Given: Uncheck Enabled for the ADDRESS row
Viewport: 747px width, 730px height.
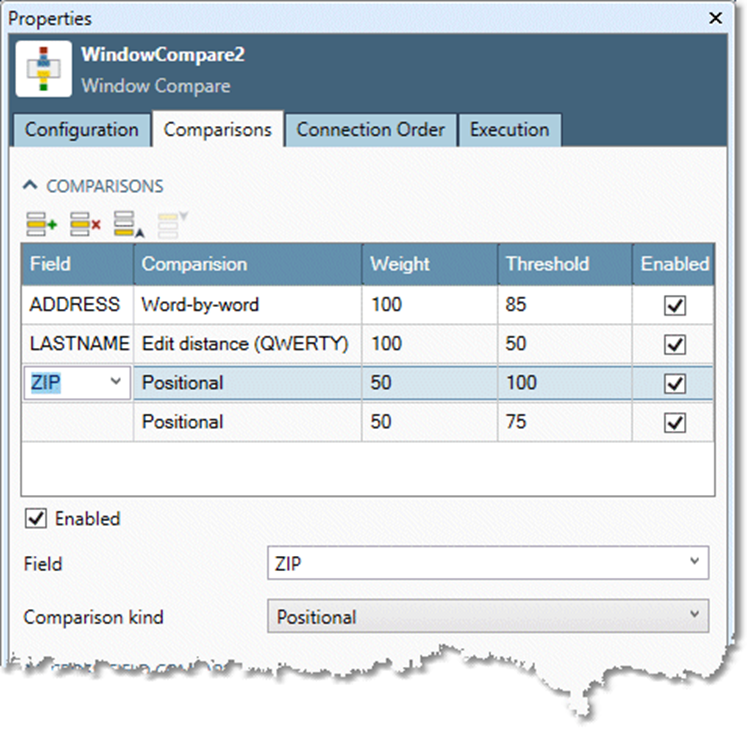Looking at the screenshot, I should (675, 305).
